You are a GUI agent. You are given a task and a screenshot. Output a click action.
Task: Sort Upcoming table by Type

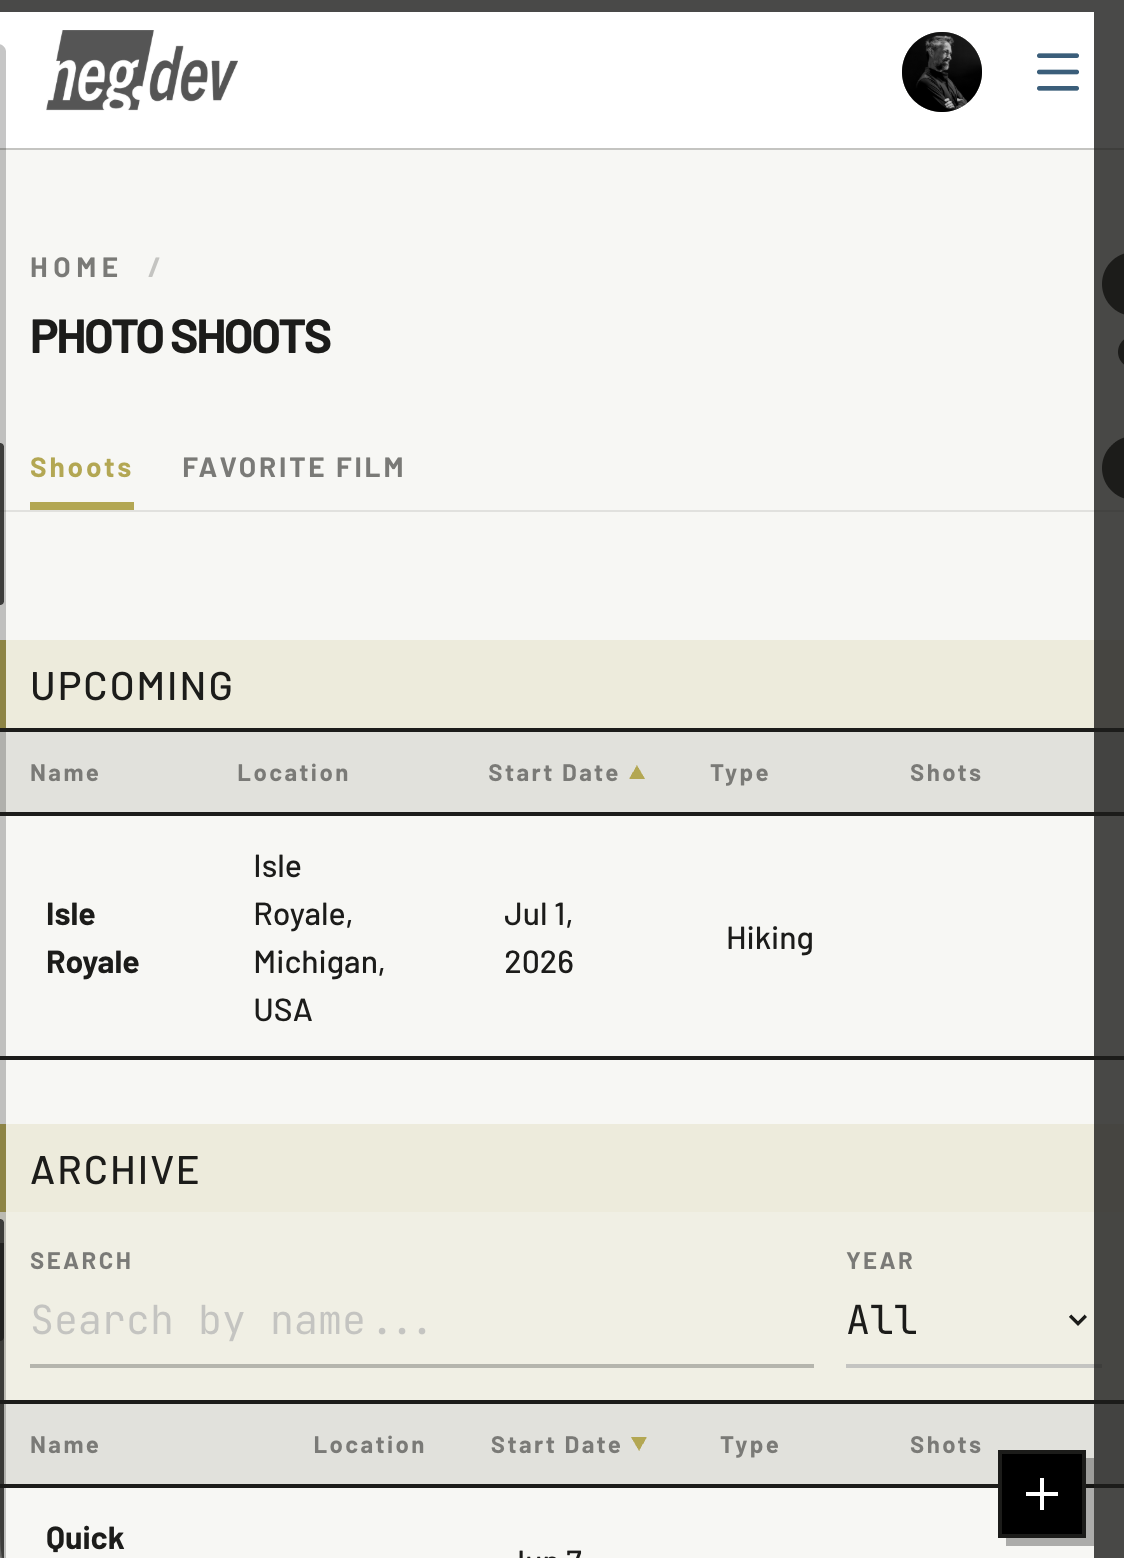pyautogui.click(x=740, y=773)
